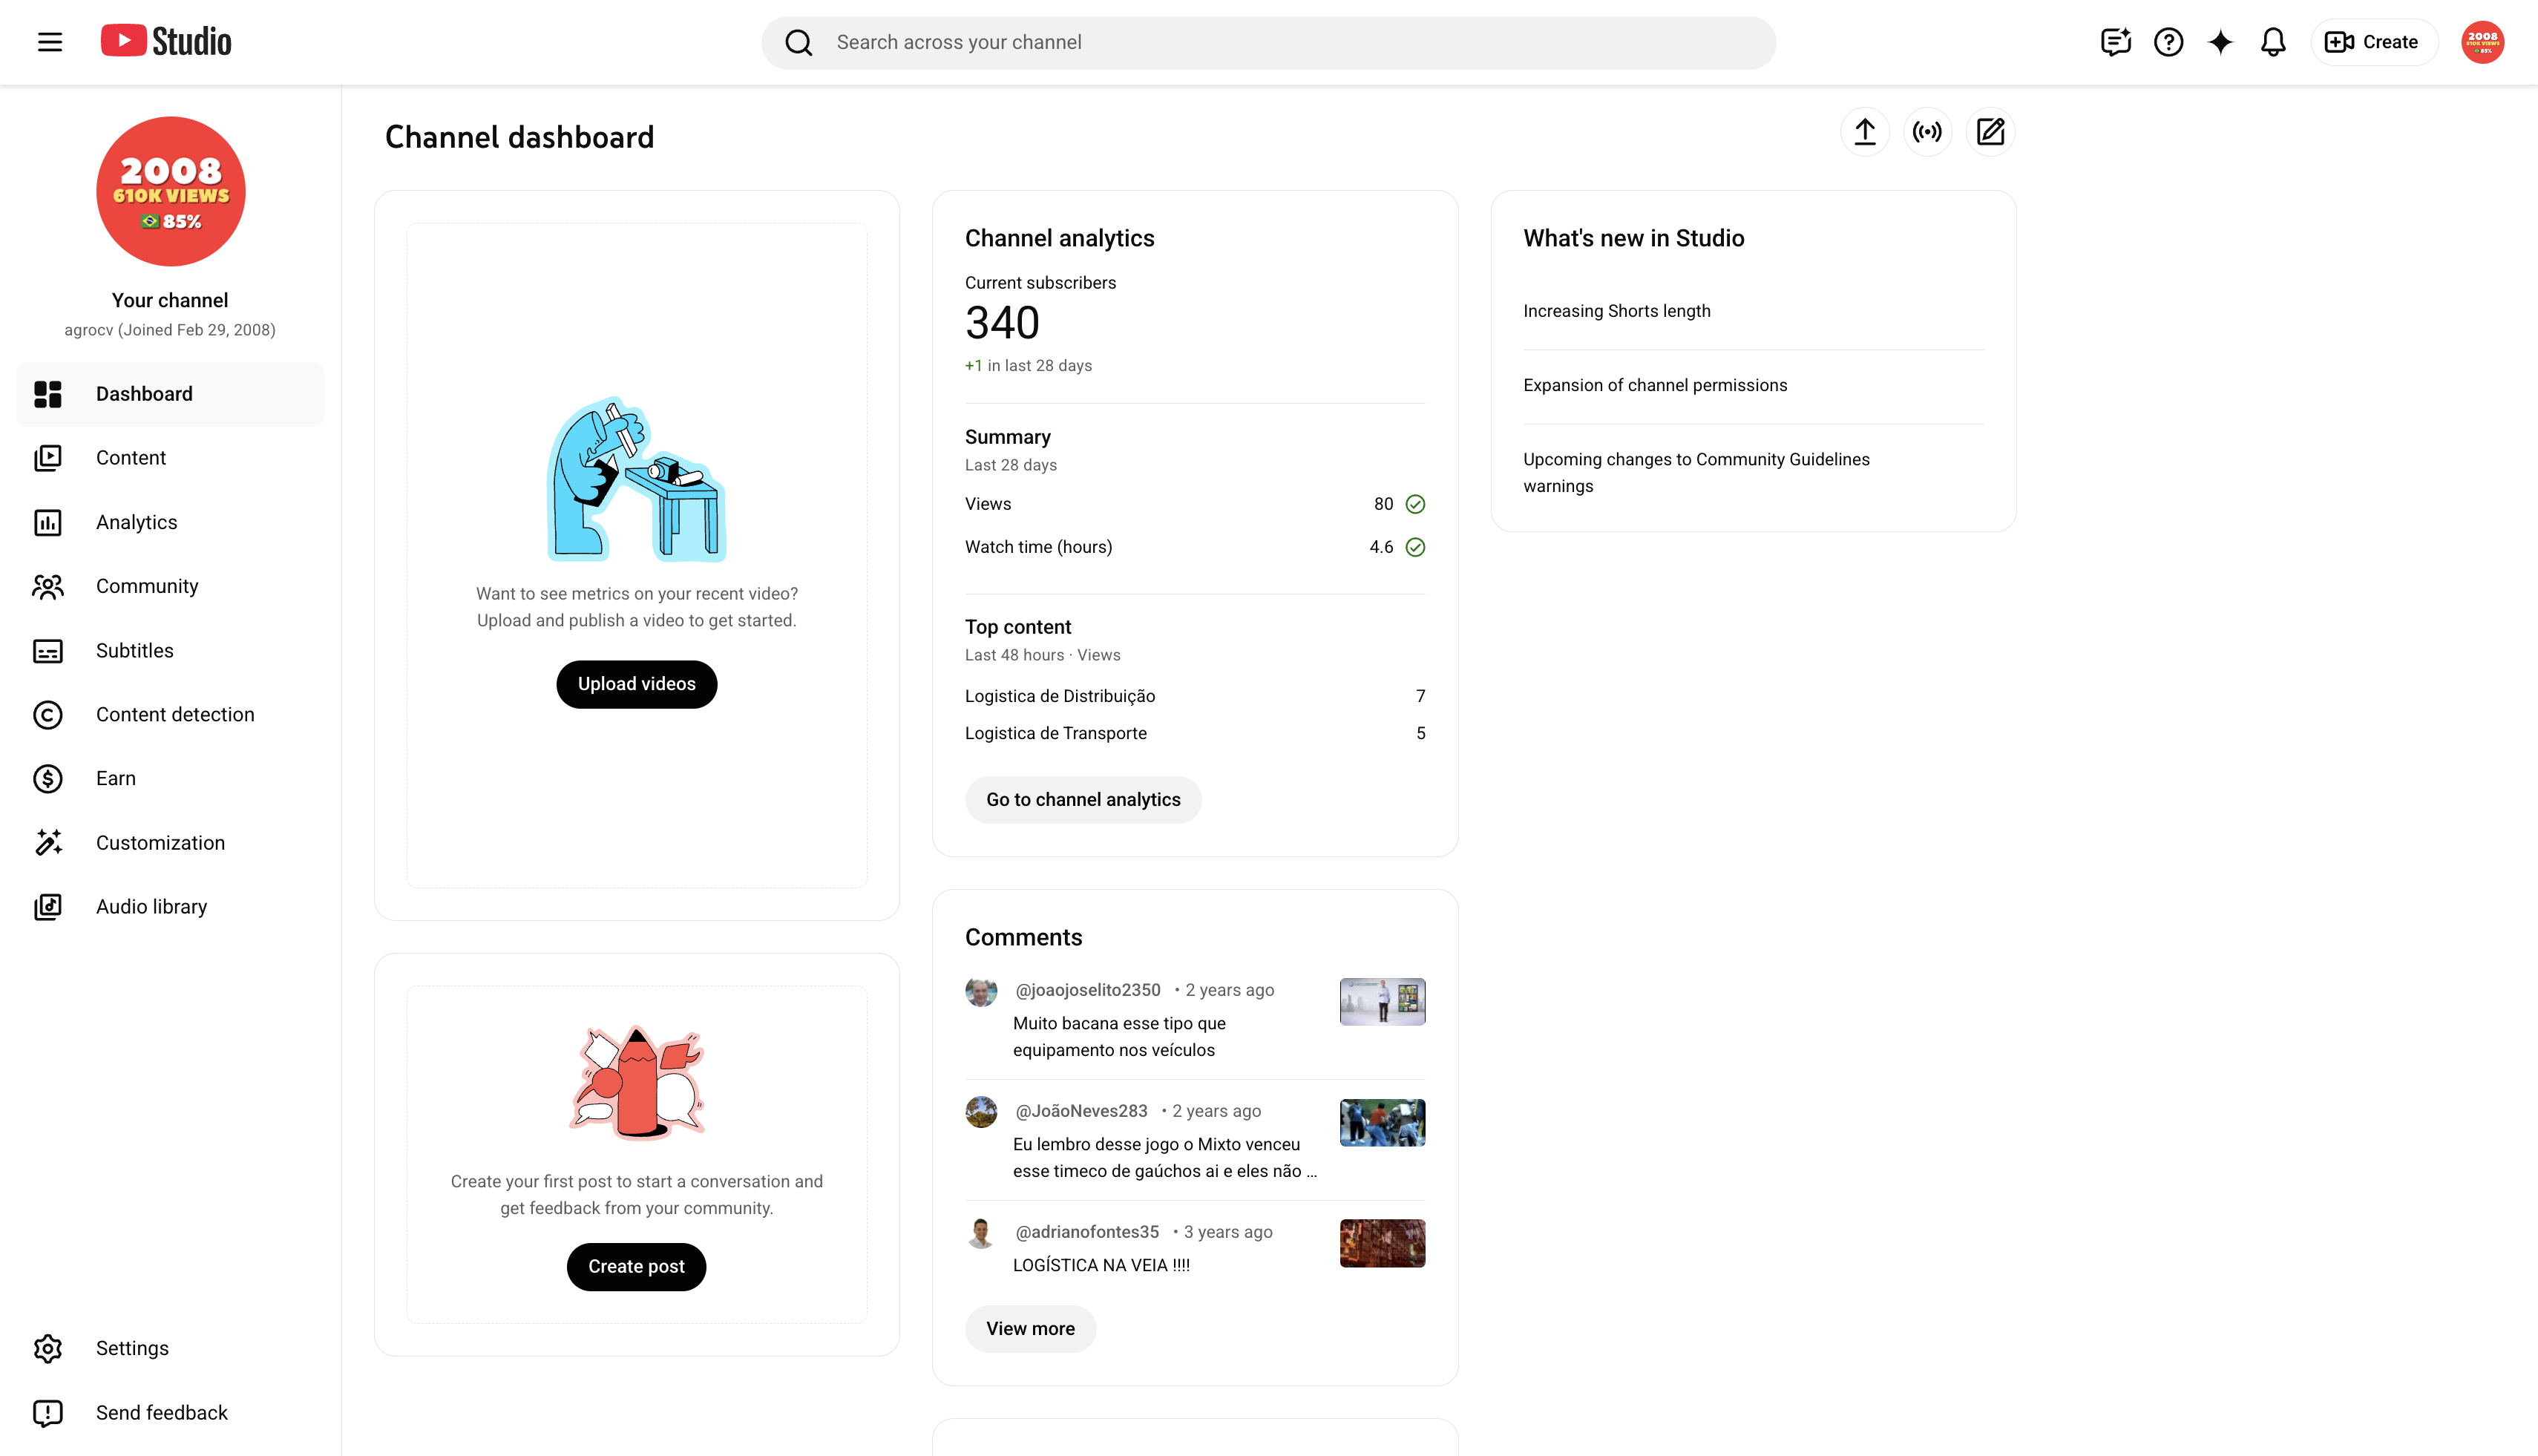This screenshot has height=1456, width=2538.
Task: Click @JoãoNeves283 commenter avatar
Action: coord(981,1112)
